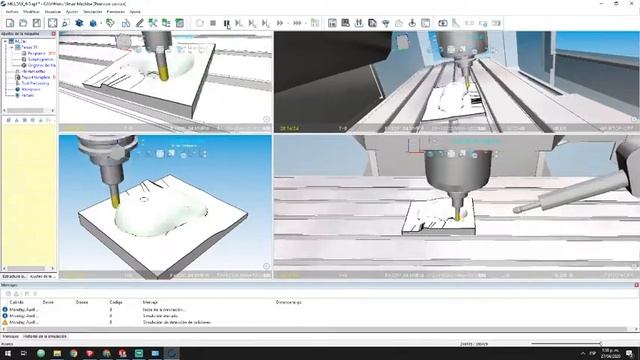Open the Ayuda menu
Viewport: 640px width, 360px height.
pyautogui.click(x=135, y=12)
